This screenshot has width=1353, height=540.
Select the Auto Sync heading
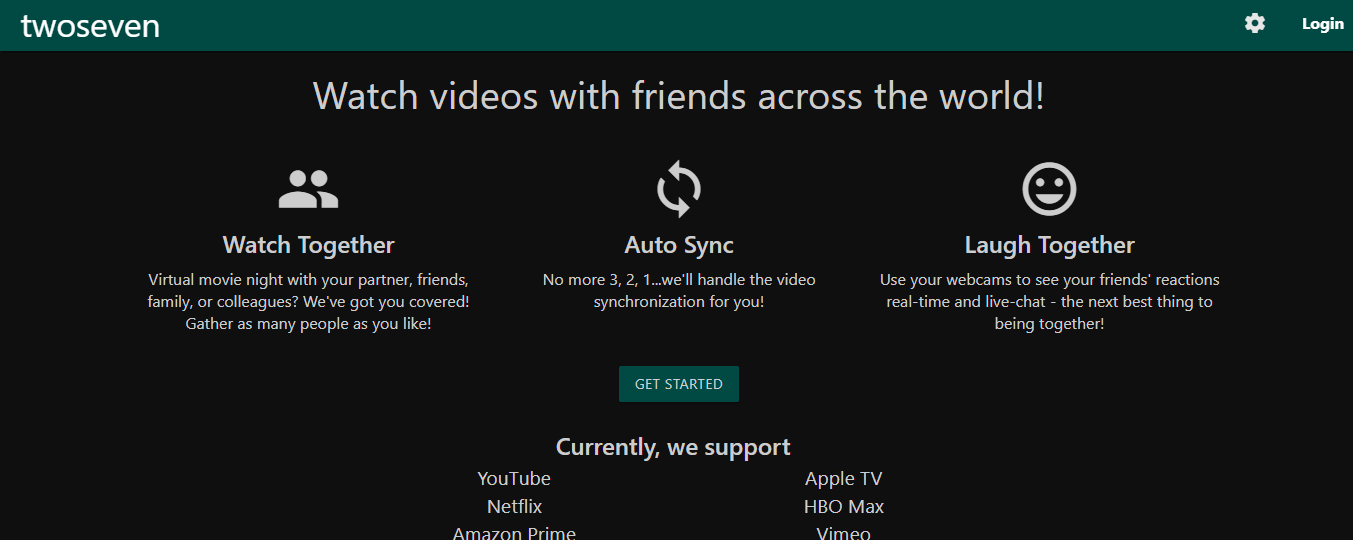coord(679,245)
